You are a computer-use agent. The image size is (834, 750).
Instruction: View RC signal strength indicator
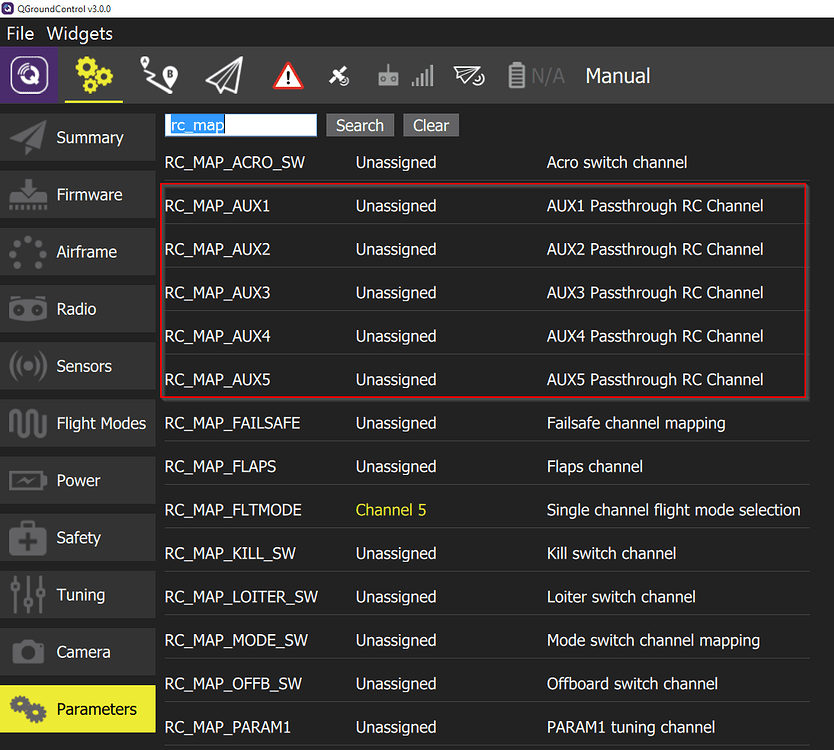[387, 75]
